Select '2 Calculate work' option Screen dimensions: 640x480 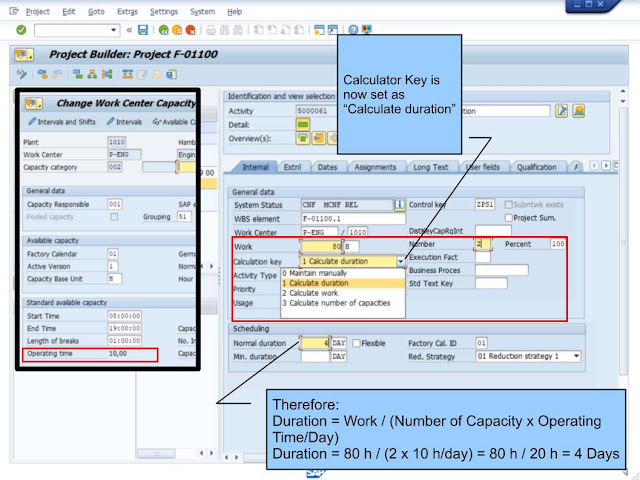[x=343, y=293]
